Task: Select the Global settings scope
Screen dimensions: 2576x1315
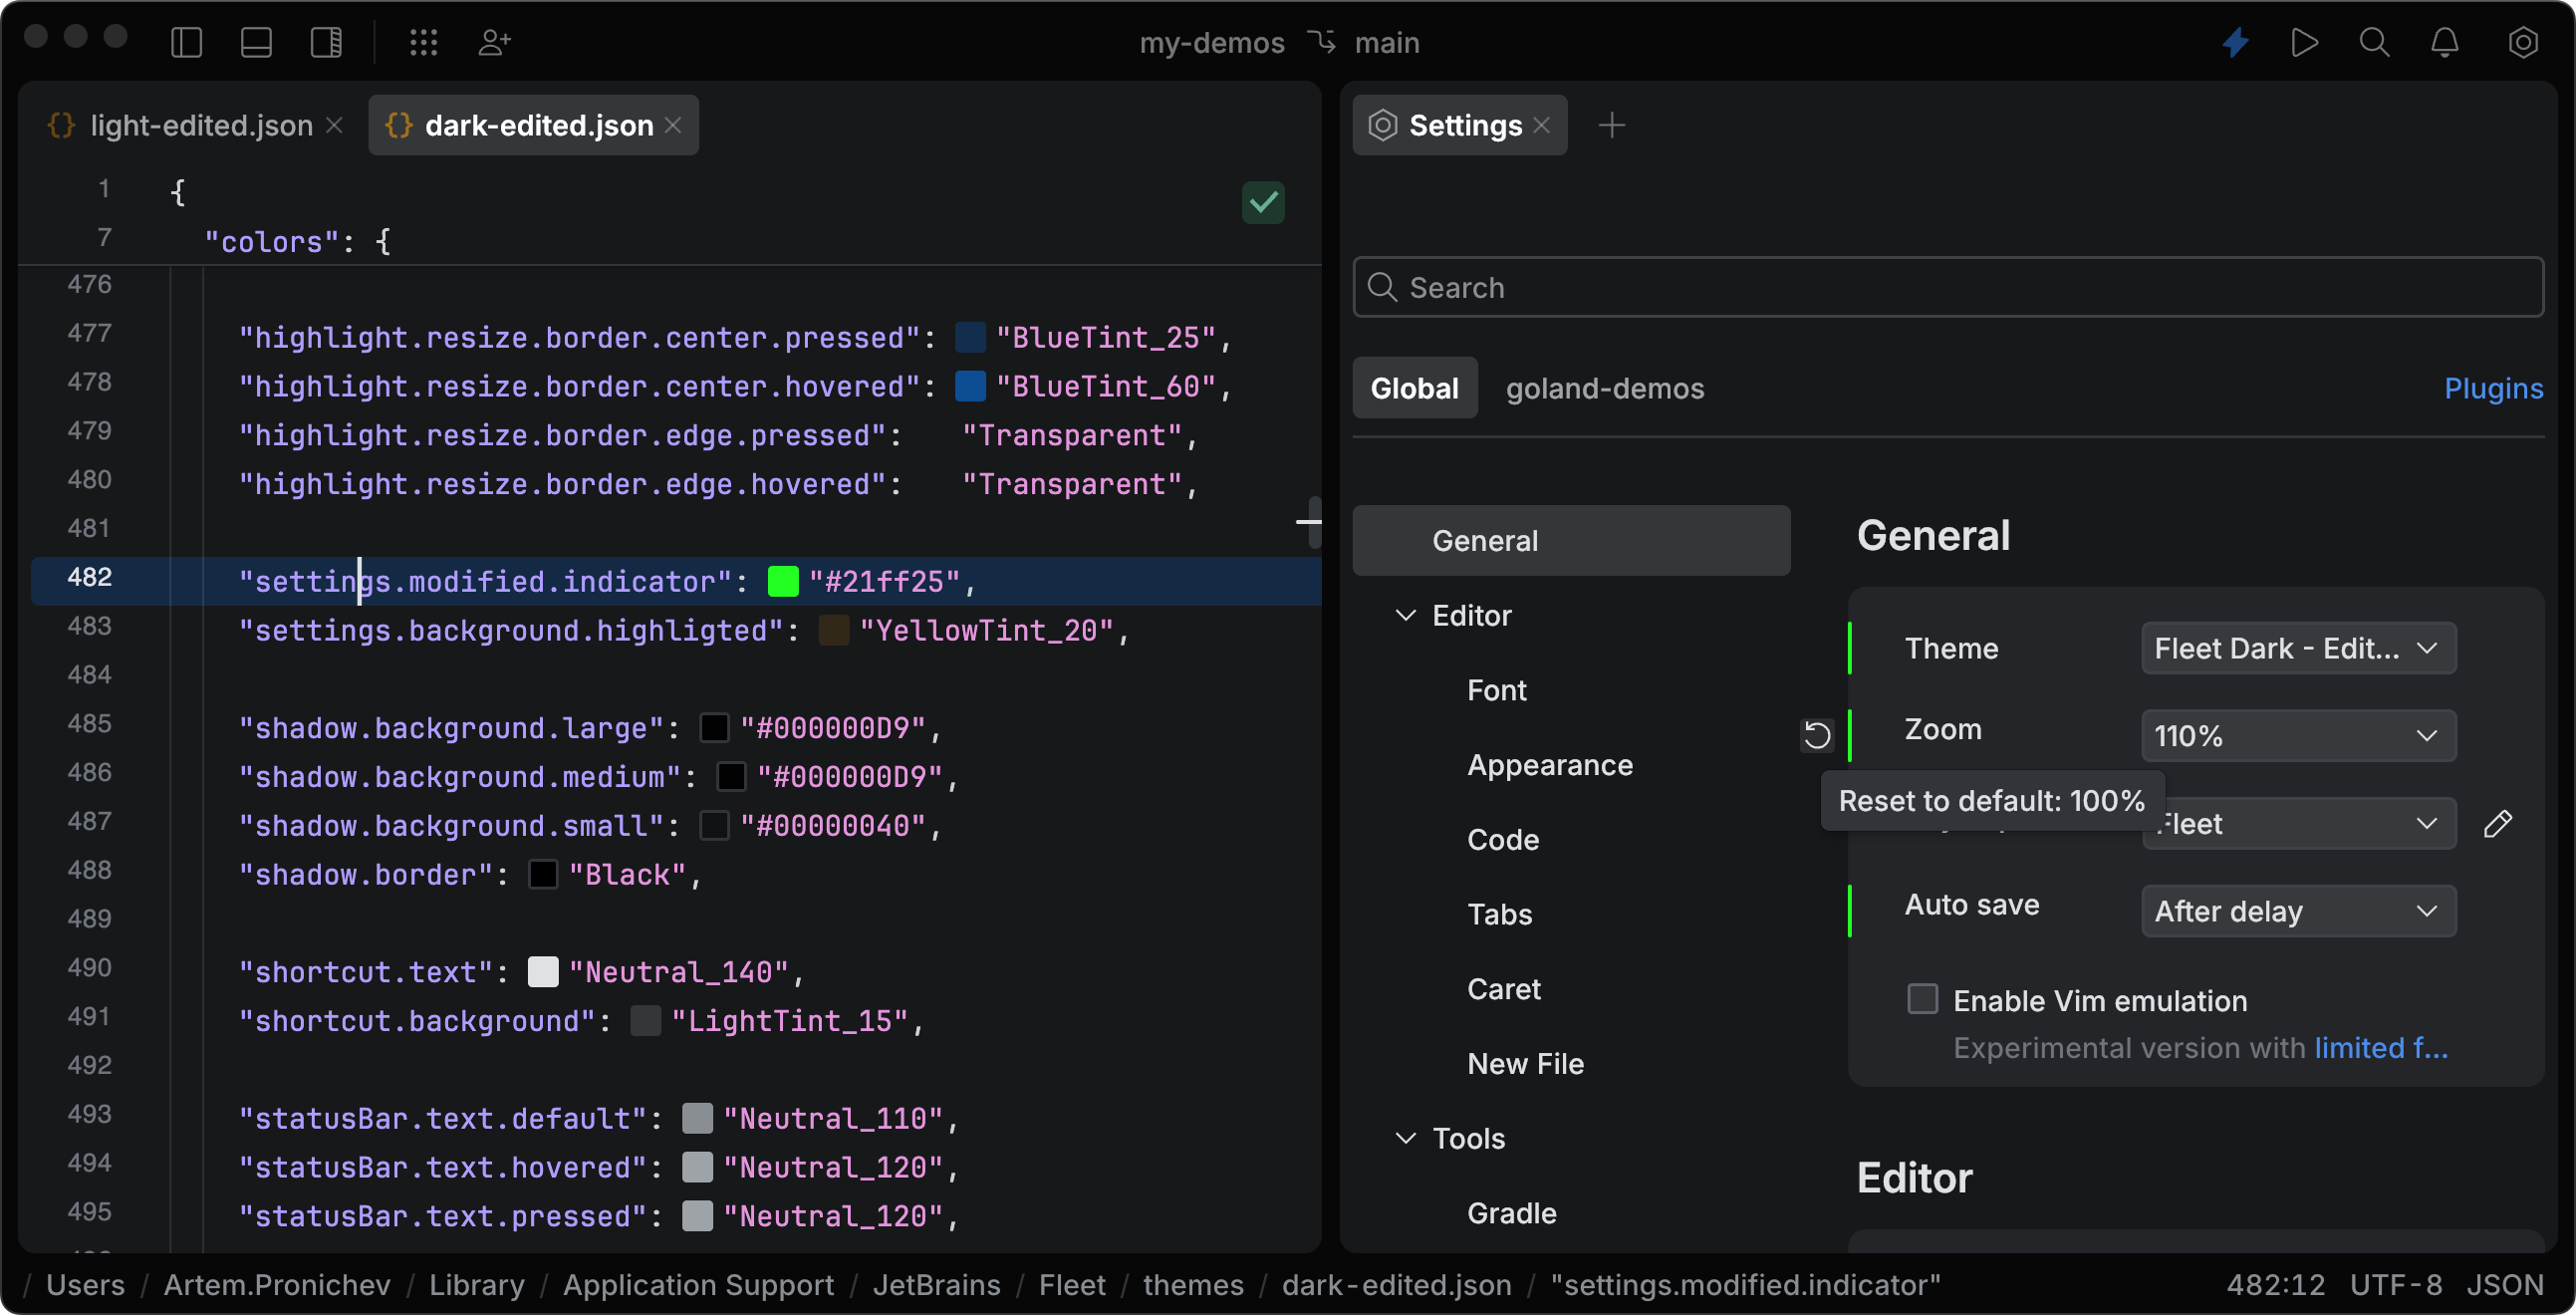Action: coord(1414,388)
